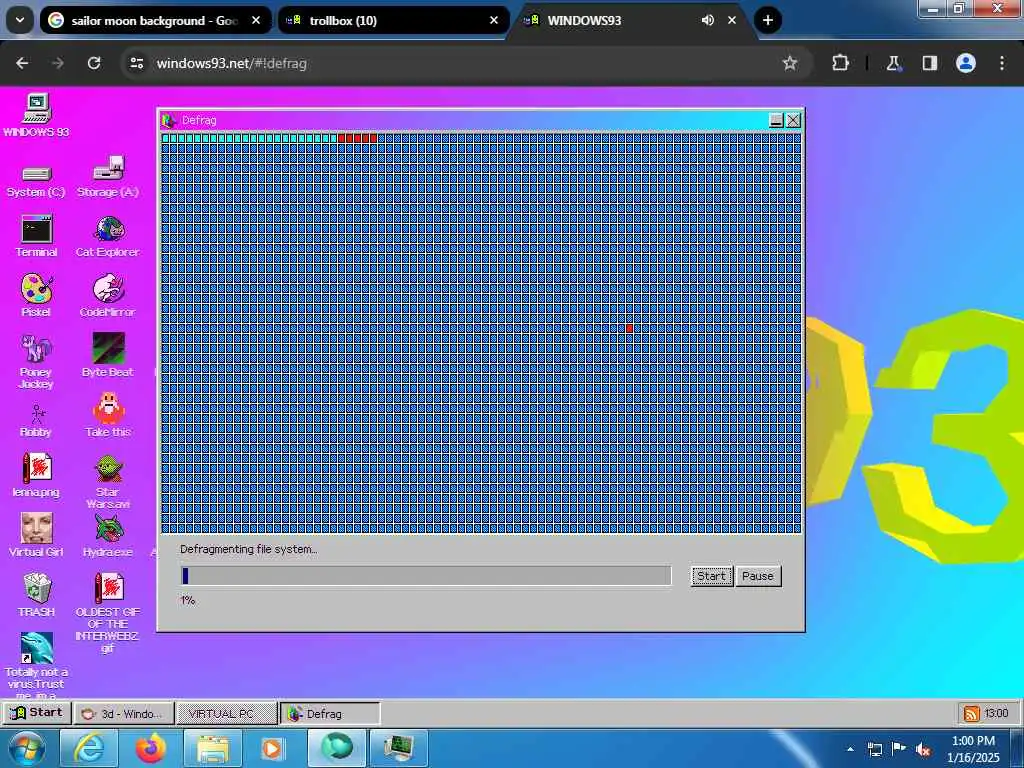Open the Chrome profile avatar
Image resolution: width=1024 pixels, height=768 pixels.
tap(966, 63)
